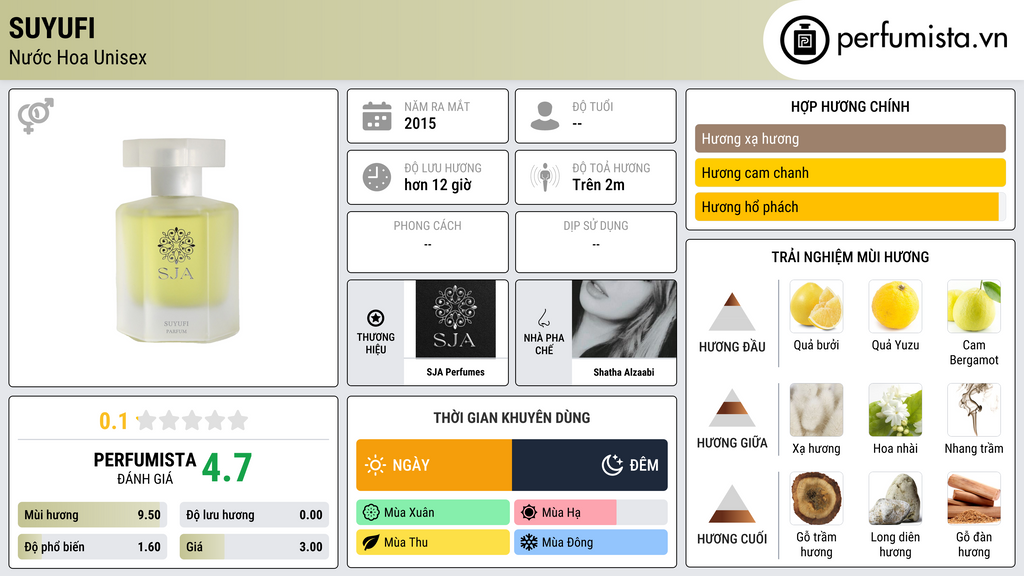Click the Hợp hương chính heading
The width and height of the screenshot is (1024, 576).
[x=850, y=106]
